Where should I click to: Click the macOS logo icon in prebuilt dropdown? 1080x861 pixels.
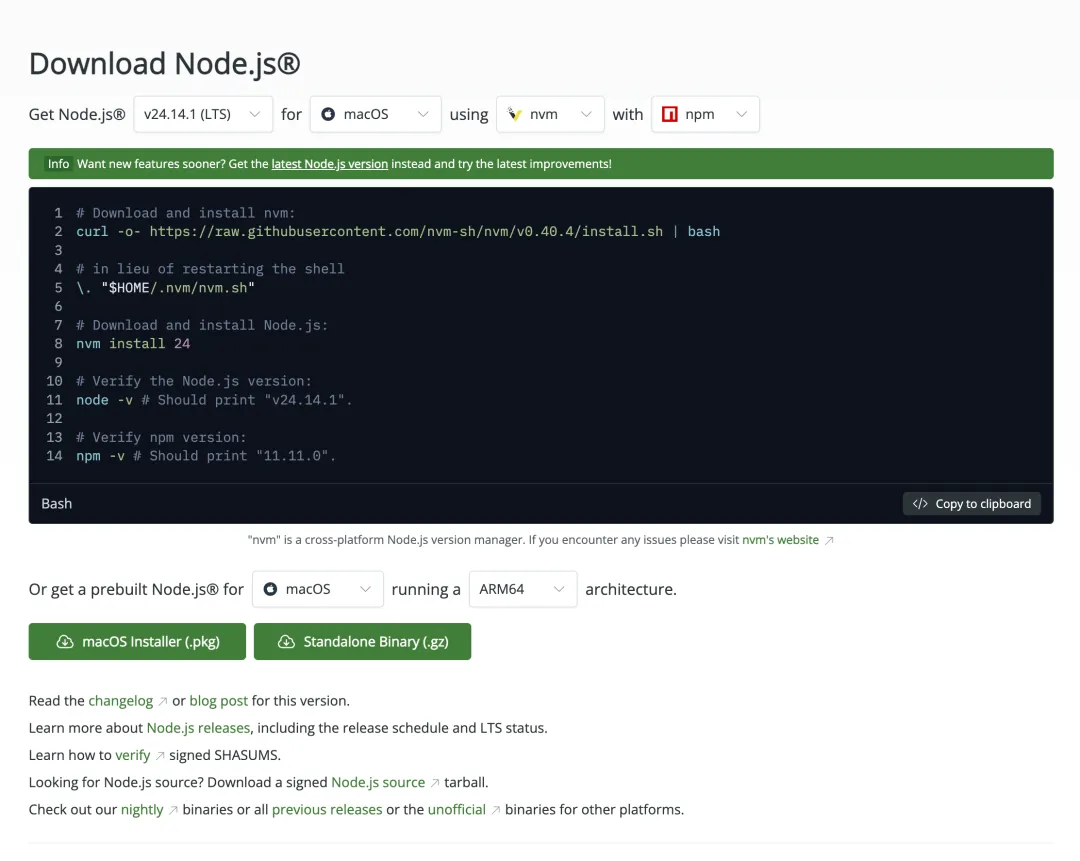(x=271, y=589)
